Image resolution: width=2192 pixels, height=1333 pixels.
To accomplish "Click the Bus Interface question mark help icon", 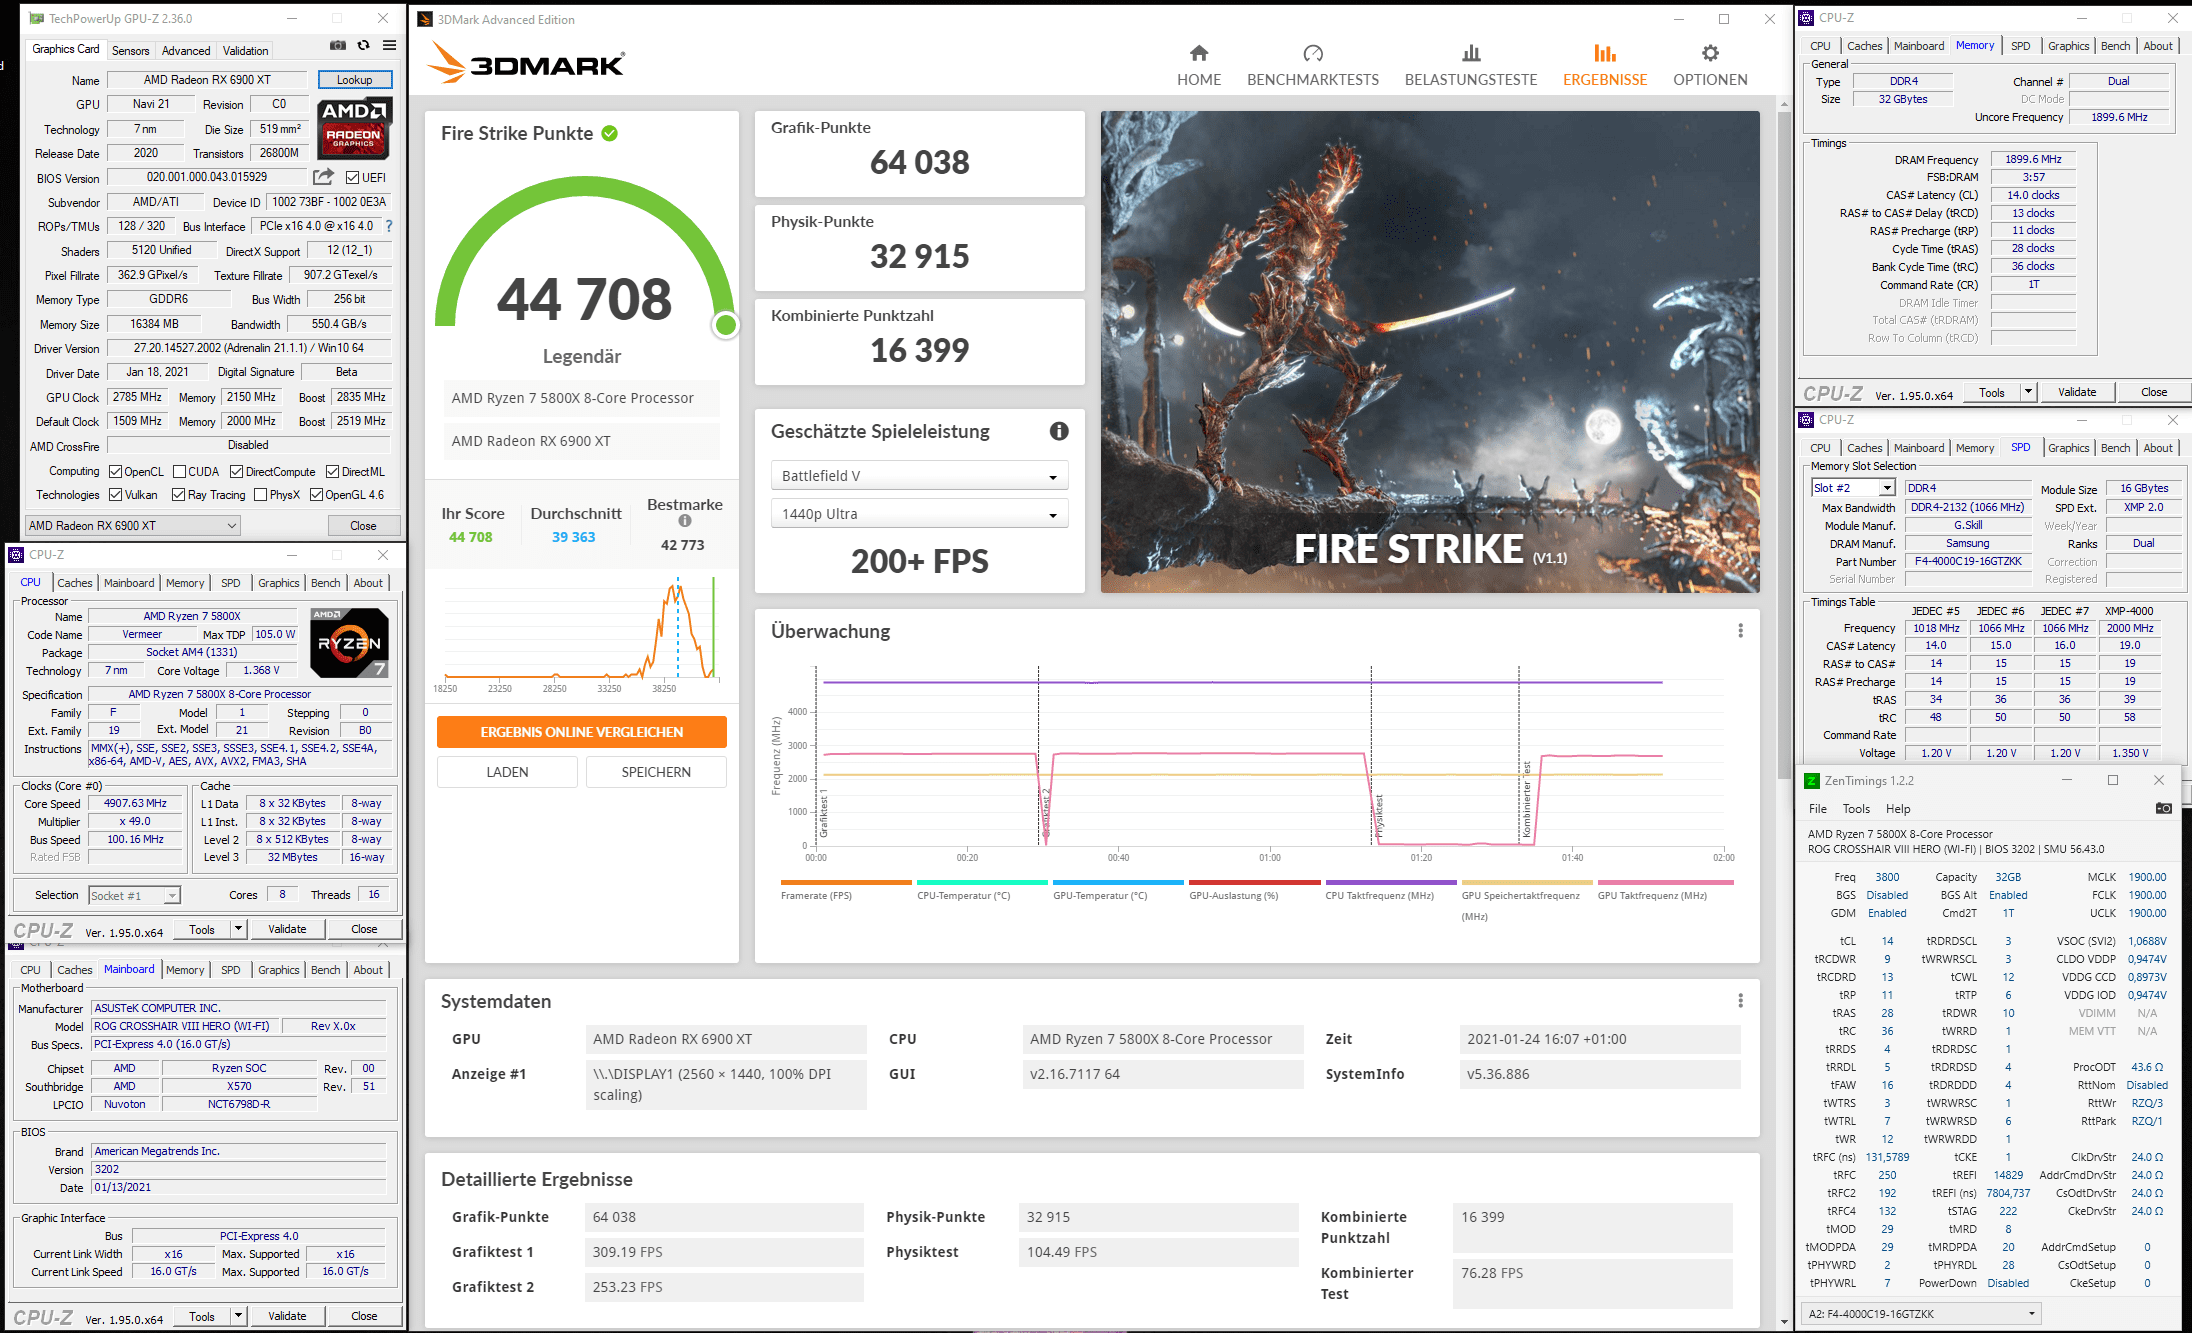I will coord(389,226).
